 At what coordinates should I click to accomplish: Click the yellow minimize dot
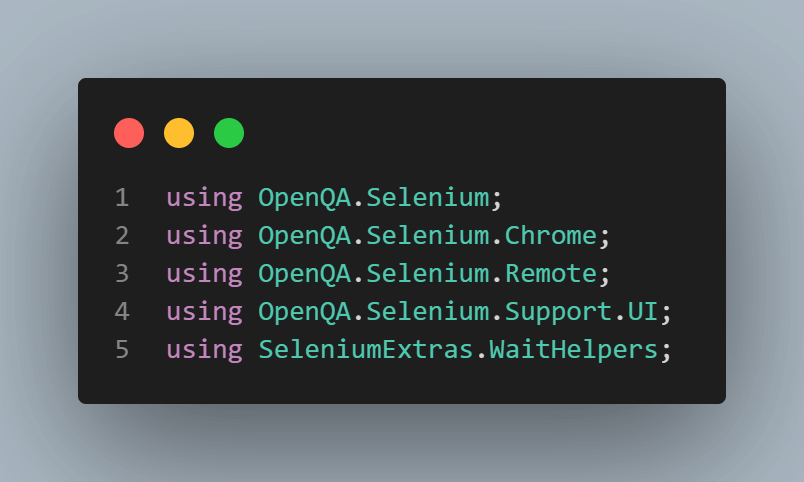[x=179, y=133]
